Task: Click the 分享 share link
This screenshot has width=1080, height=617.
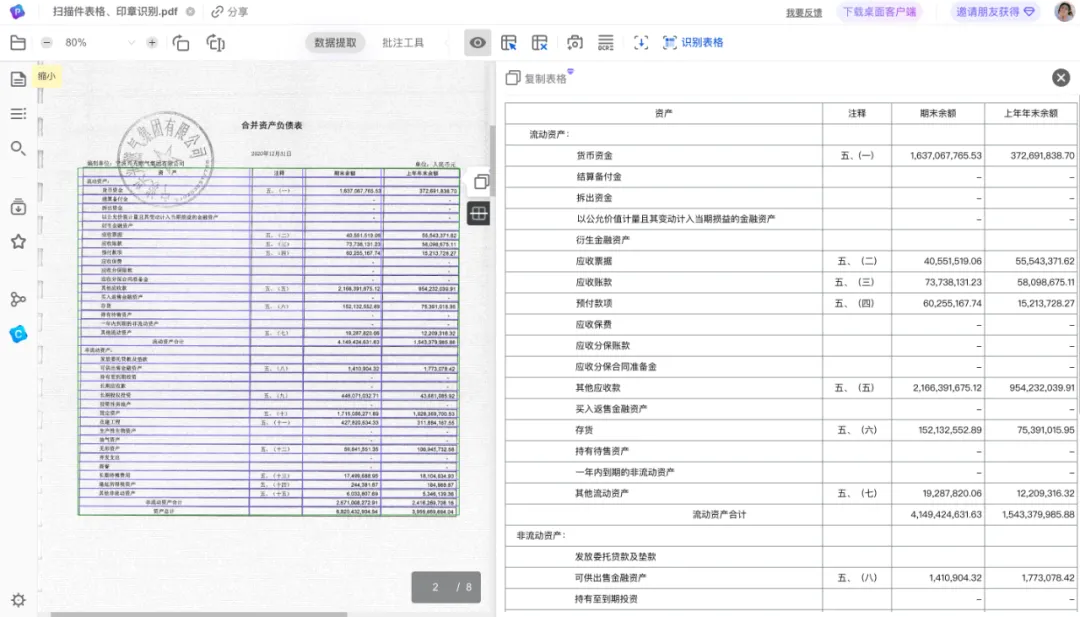Action: click(230, 12)
